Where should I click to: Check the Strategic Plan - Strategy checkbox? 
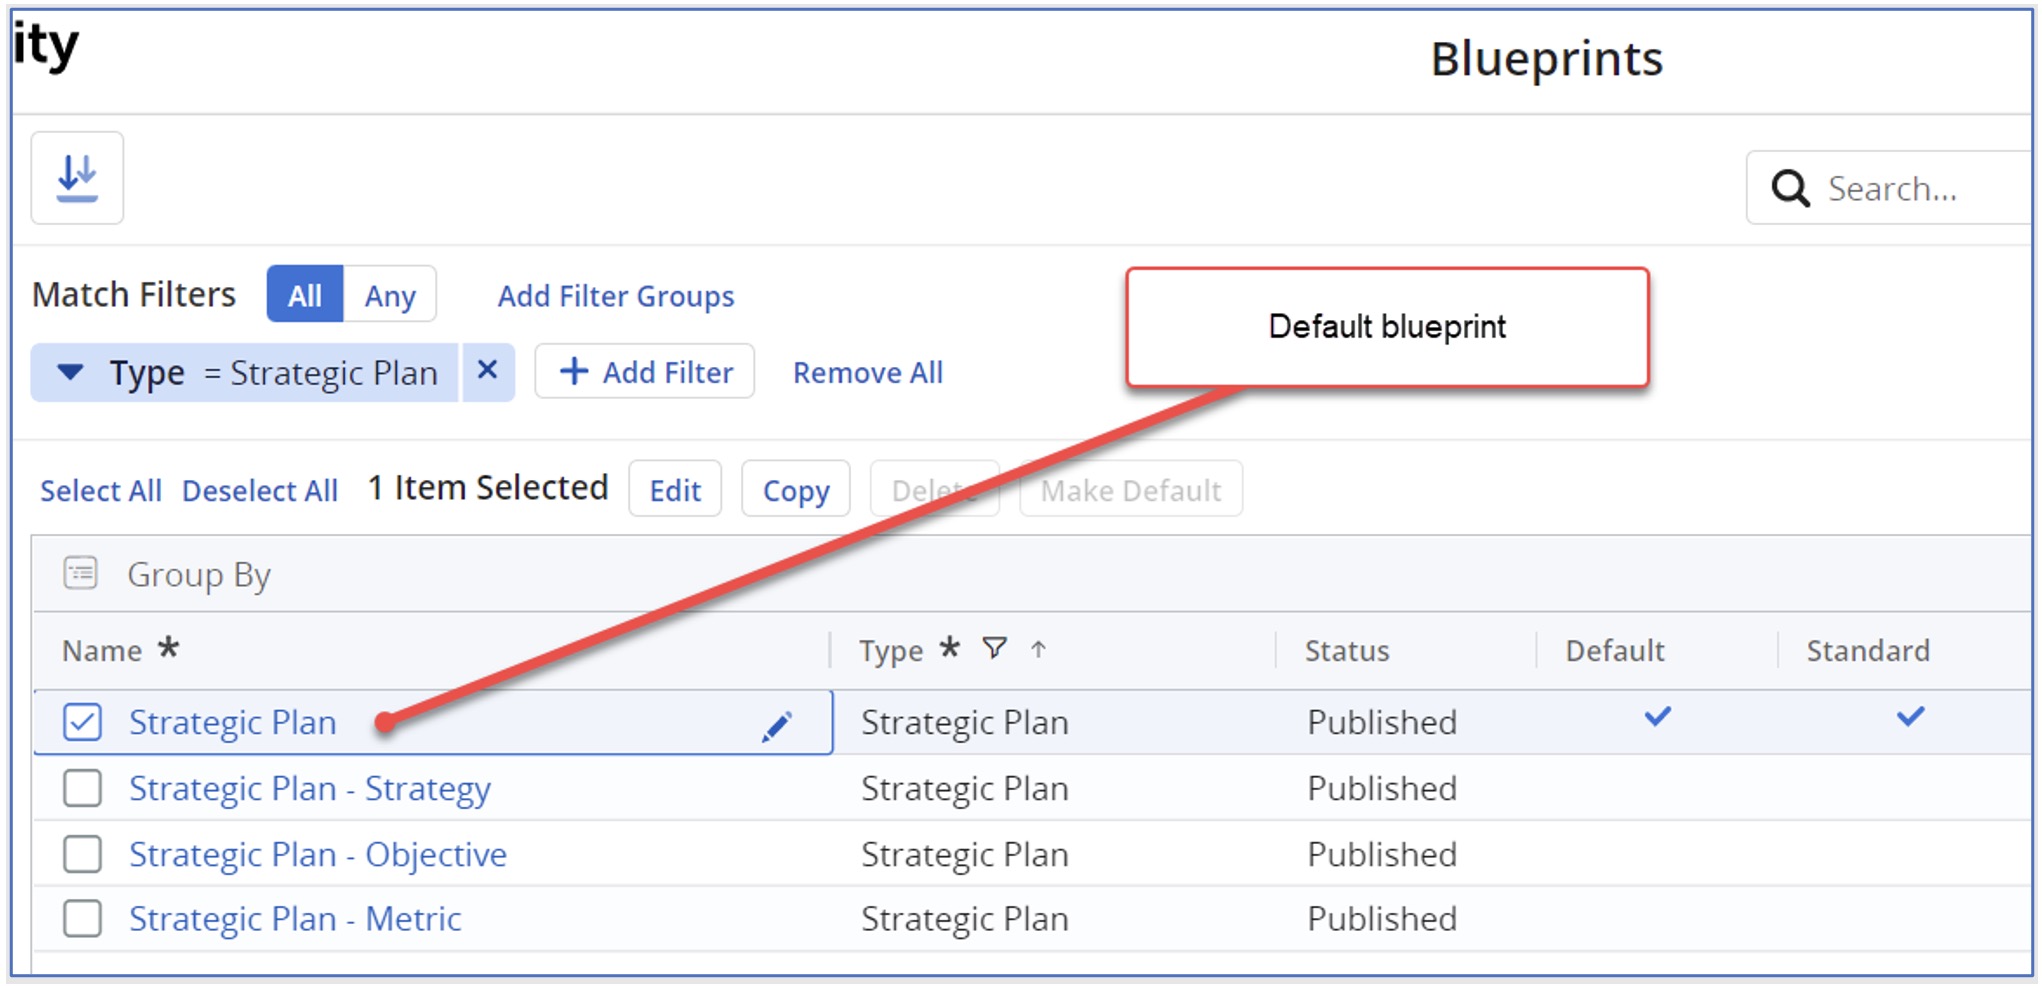coord(82,788)
